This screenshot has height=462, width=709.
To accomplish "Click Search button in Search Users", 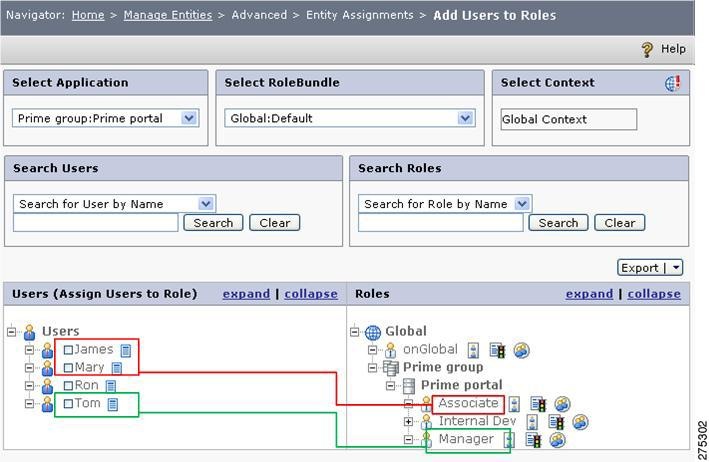I will pos(213,223).
